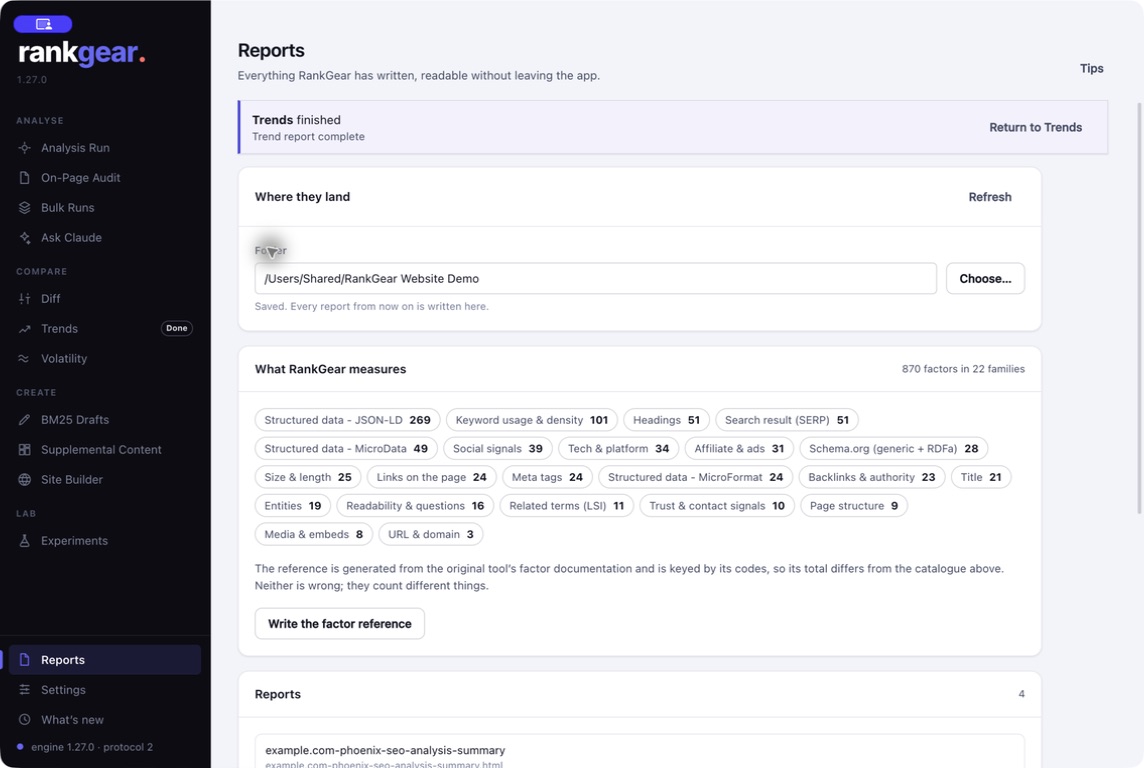Click the Related terms (LSI) chip
The width and height of the screenshot is (1144, 768).
(x=567, y=505)
